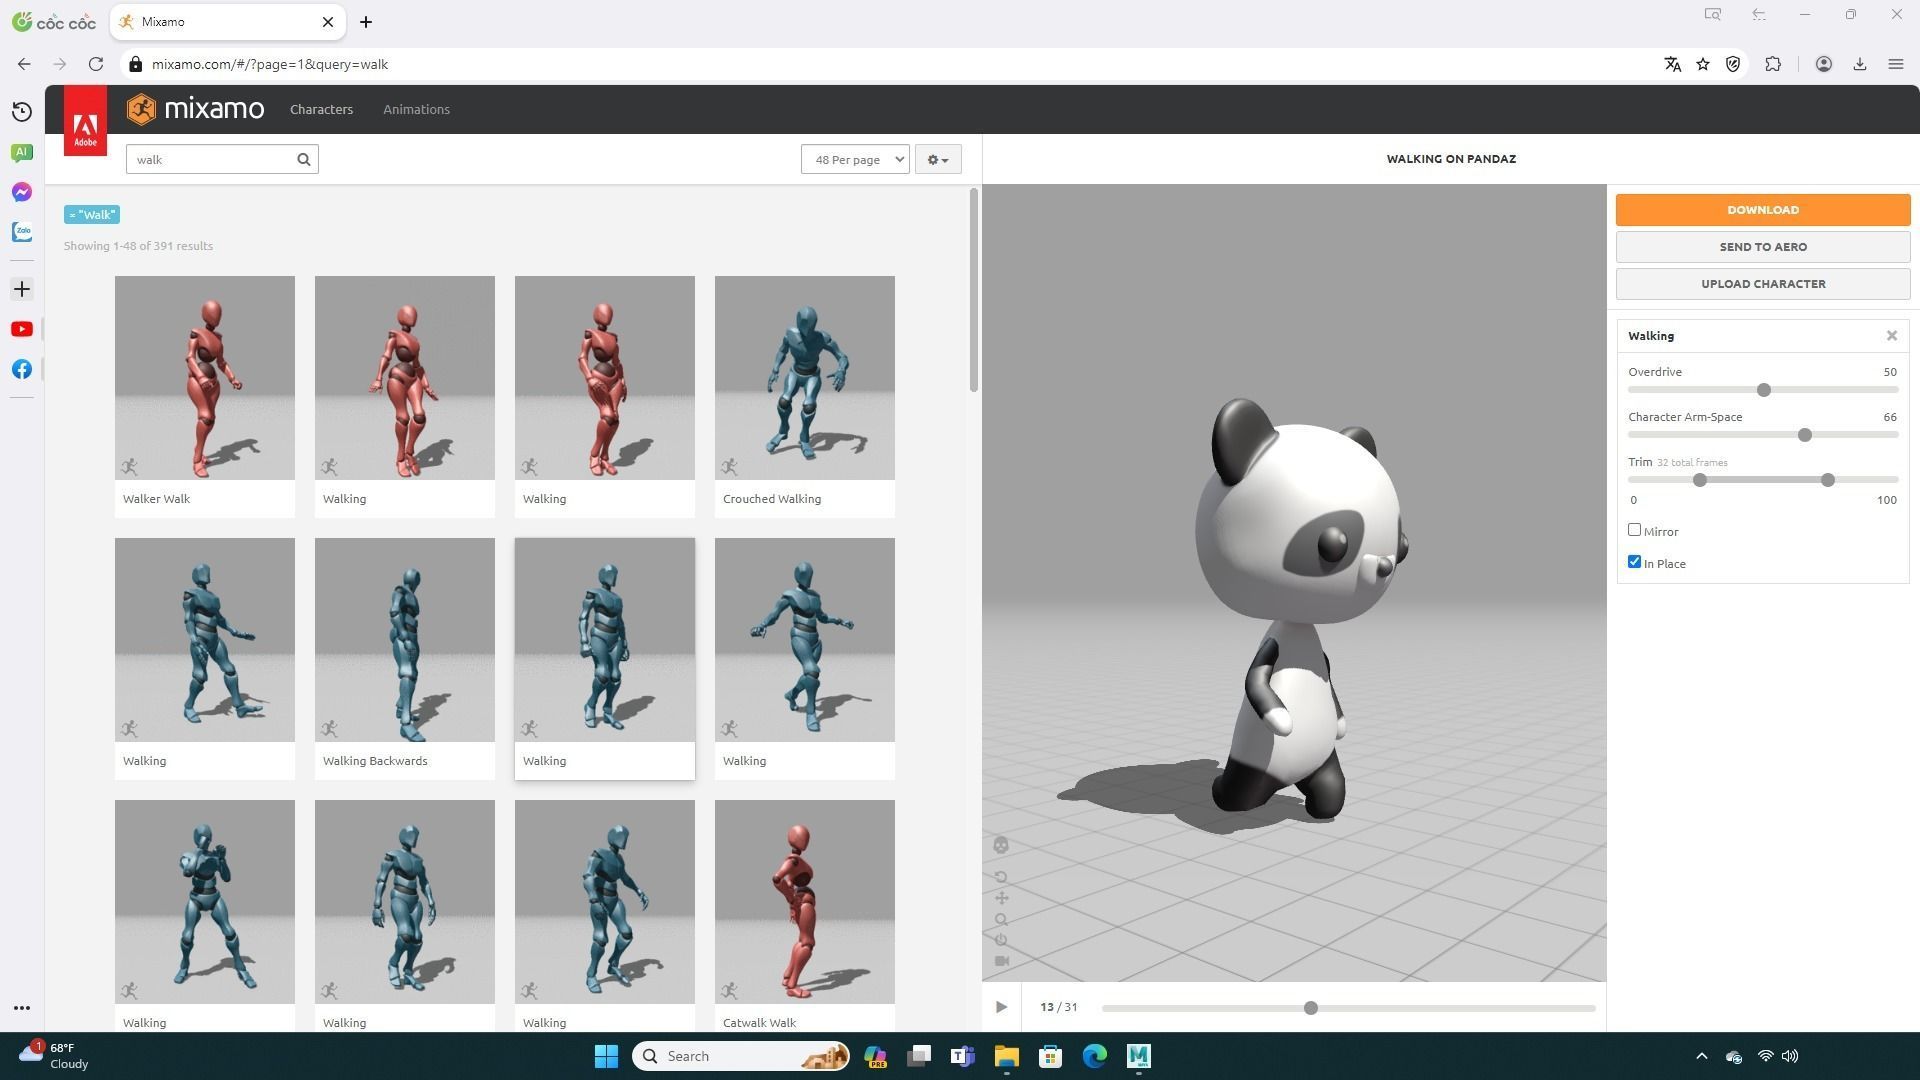
Task: Click the Mixamo logo in header
Action: 196,109
